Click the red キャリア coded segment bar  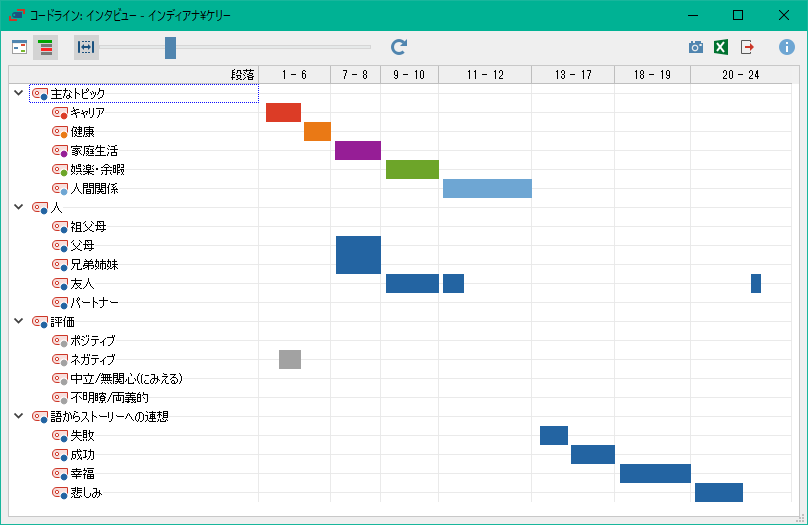point(283,112)
